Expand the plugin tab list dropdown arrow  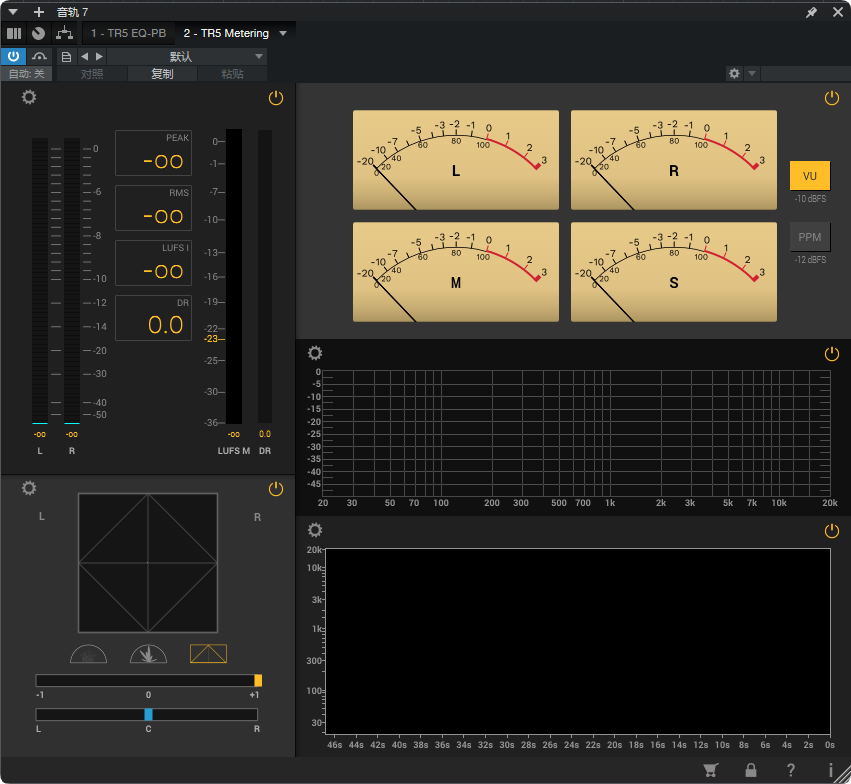(x=283, y=33)
